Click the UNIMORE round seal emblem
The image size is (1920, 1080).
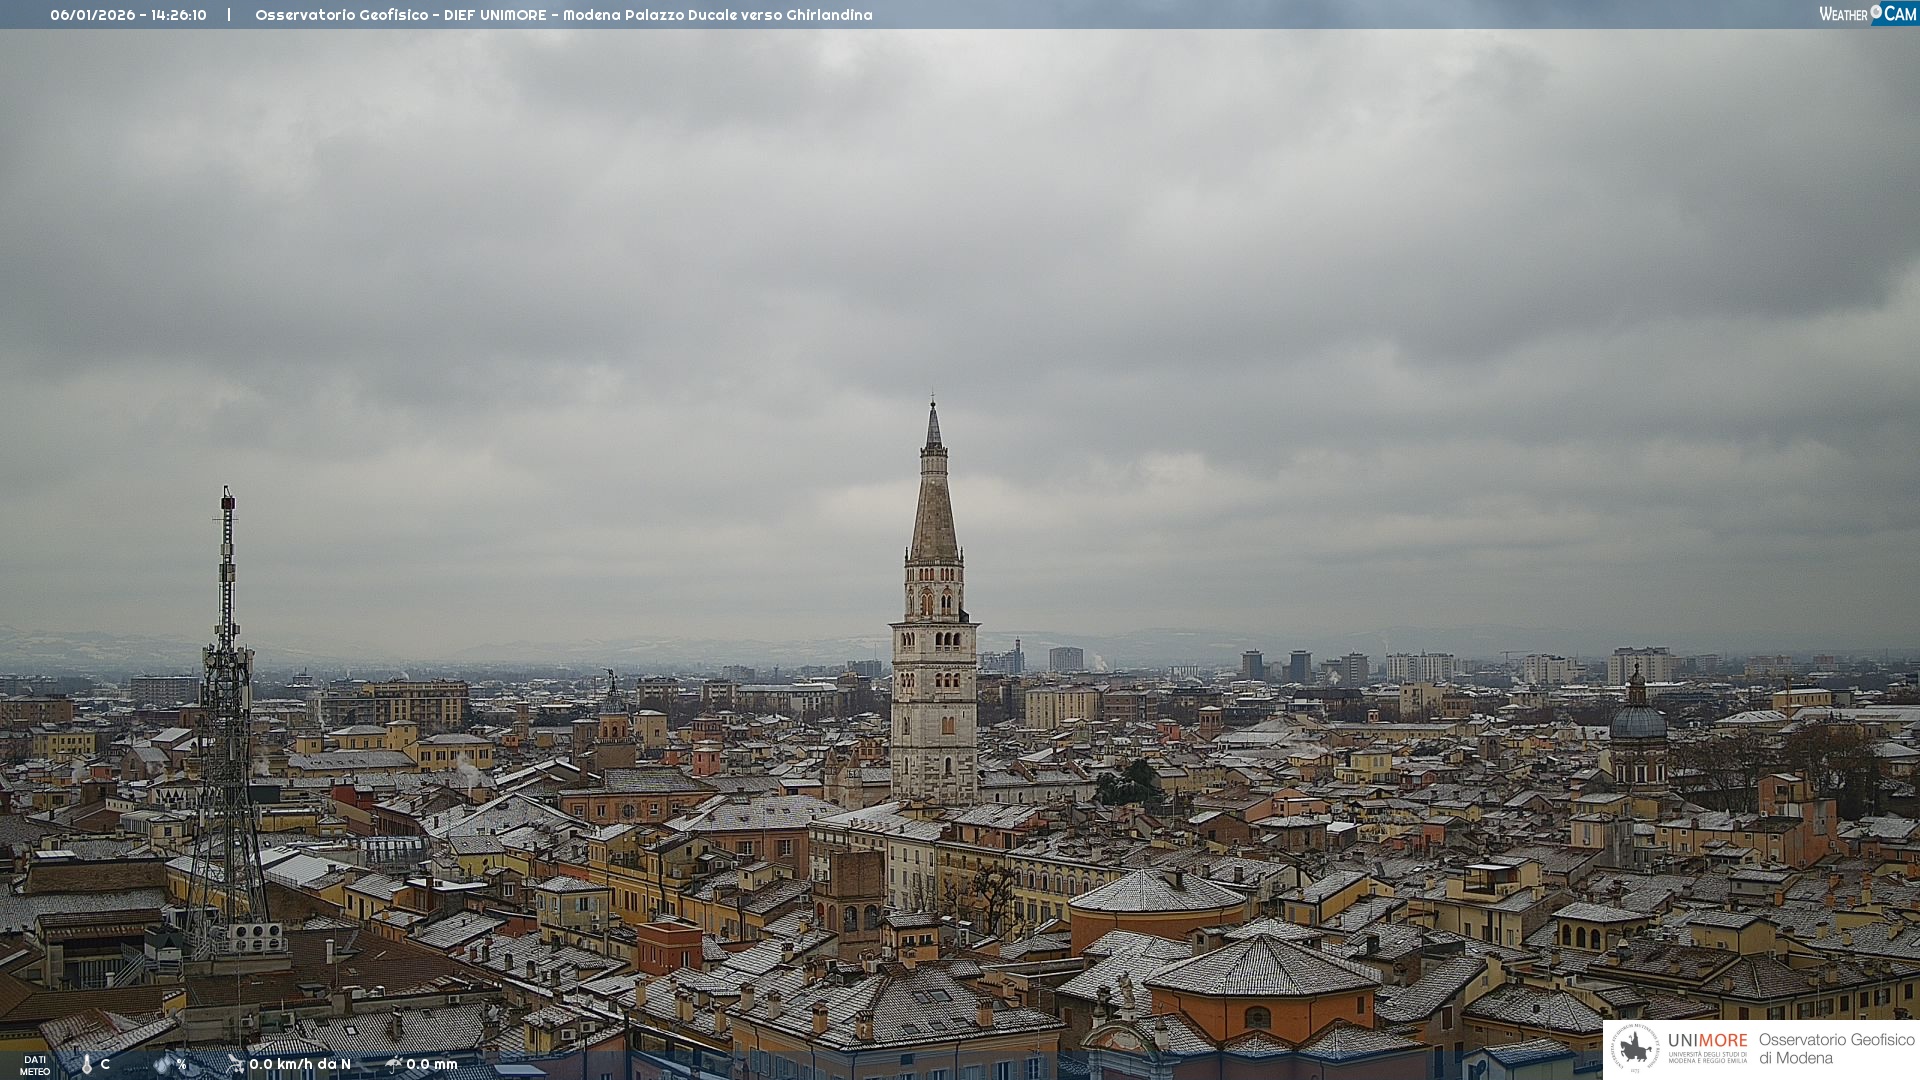point(1636,1048)
